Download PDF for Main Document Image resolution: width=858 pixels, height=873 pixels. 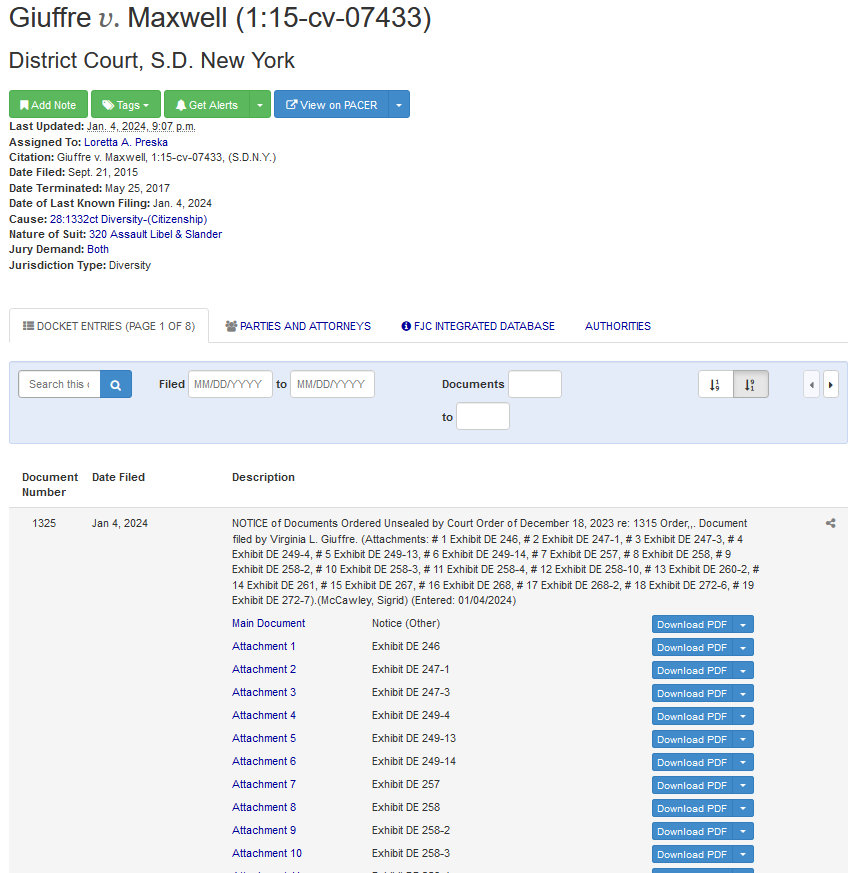coord(692,624)
